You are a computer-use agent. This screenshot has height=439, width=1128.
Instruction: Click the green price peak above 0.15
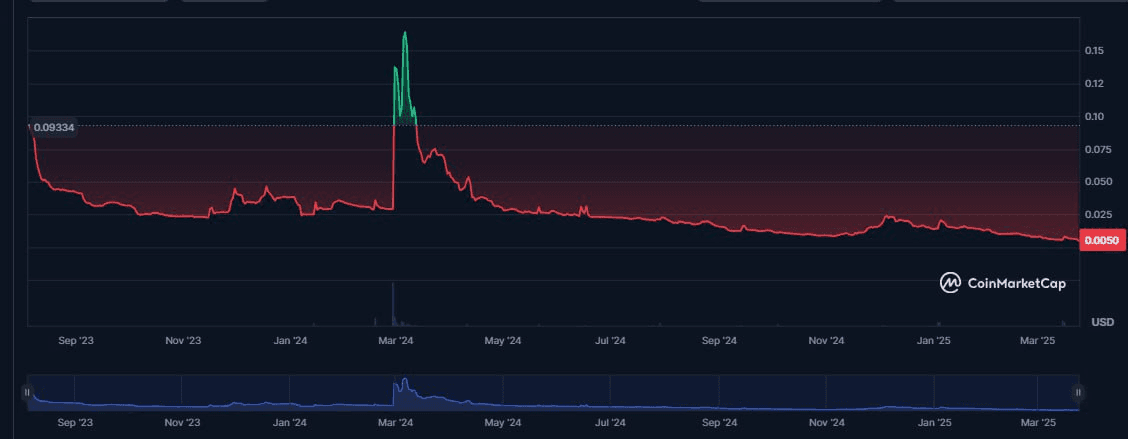[405, 35]
